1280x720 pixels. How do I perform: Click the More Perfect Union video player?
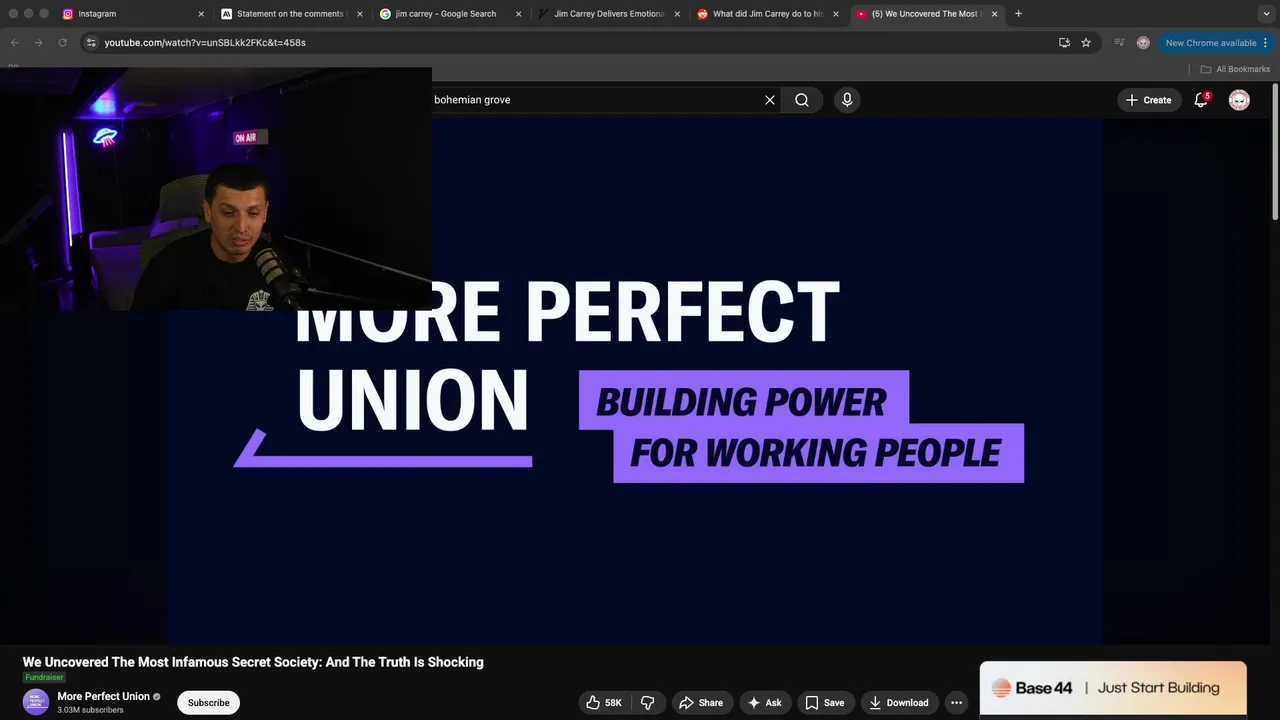pos(635,381)
